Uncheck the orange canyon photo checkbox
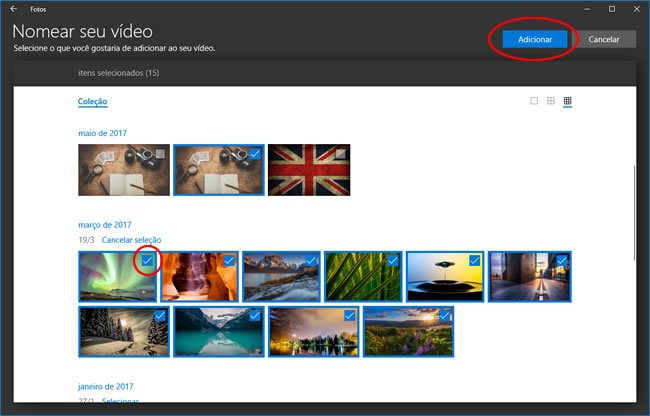Screen dimensions: 650x416 [x=228, y=260]
